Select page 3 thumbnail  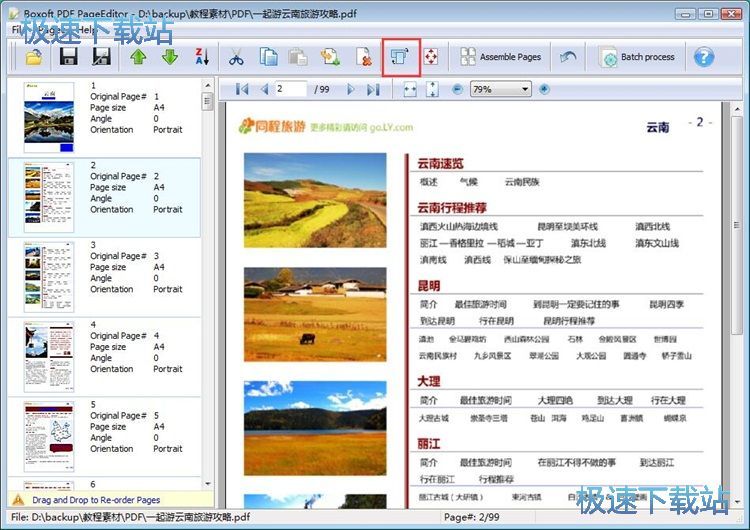tap(49, 277)
